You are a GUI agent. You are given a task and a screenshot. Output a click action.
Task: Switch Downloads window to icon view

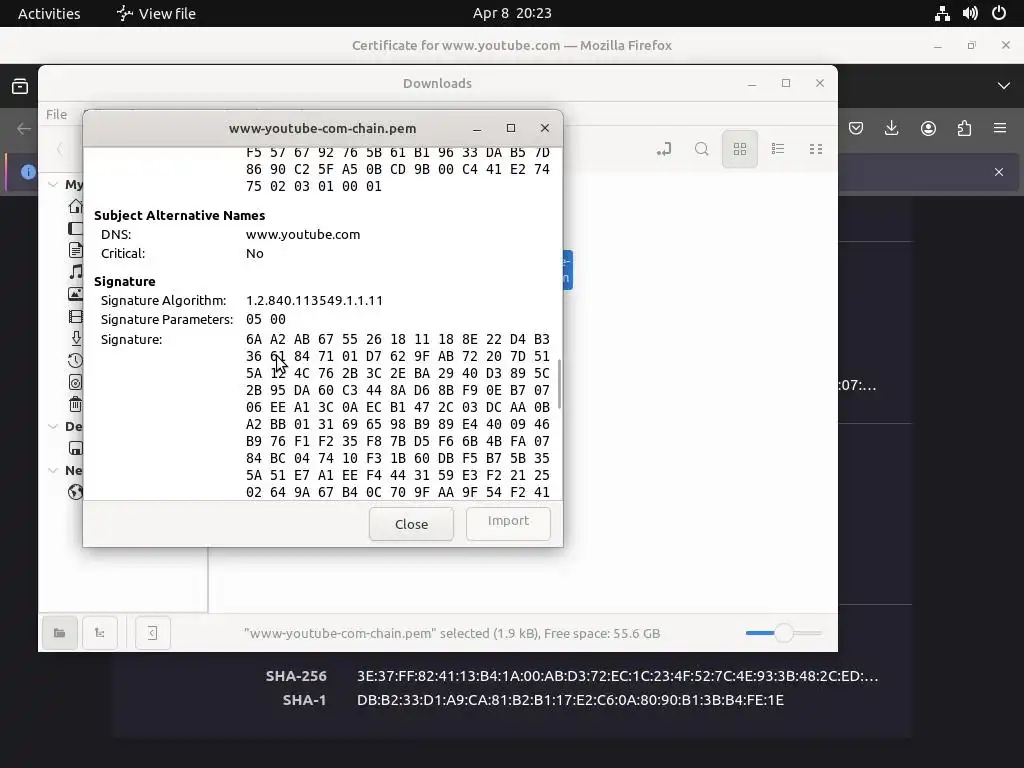pos(740,150)
